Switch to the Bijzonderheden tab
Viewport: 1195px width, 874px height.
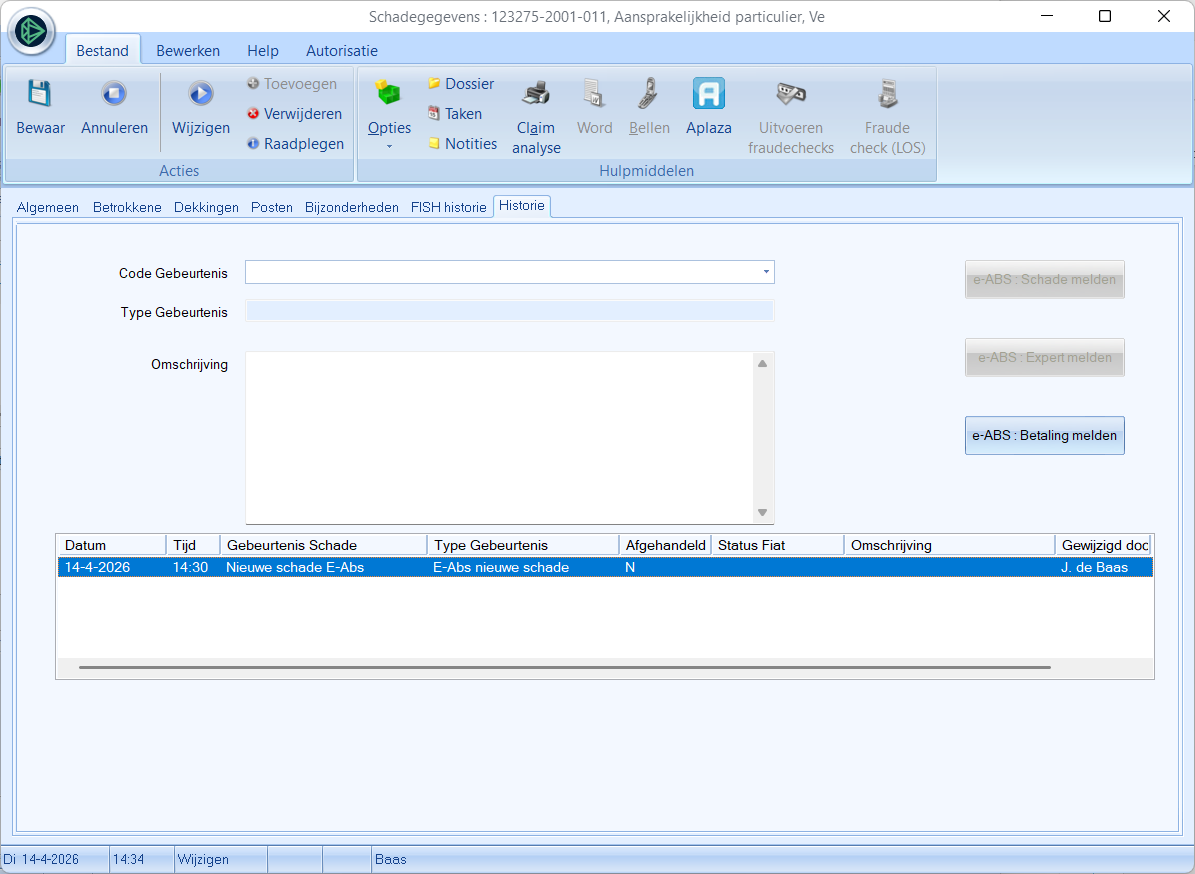coord(351,207)
